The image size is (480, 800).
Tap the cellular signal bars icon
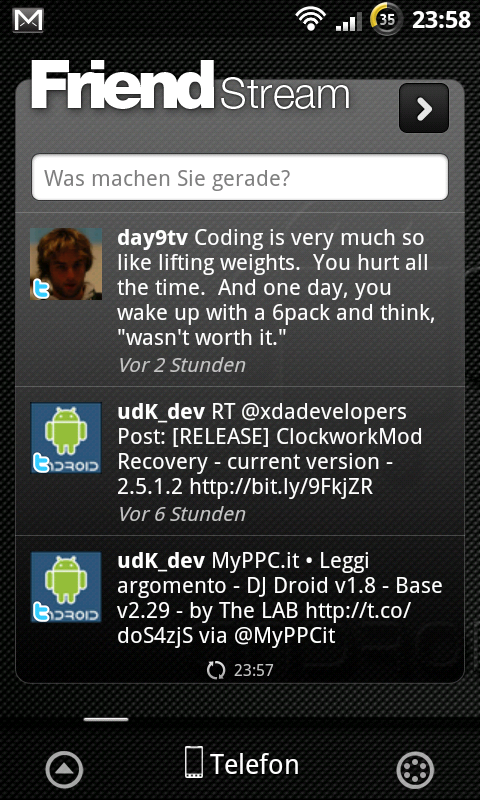348,21
